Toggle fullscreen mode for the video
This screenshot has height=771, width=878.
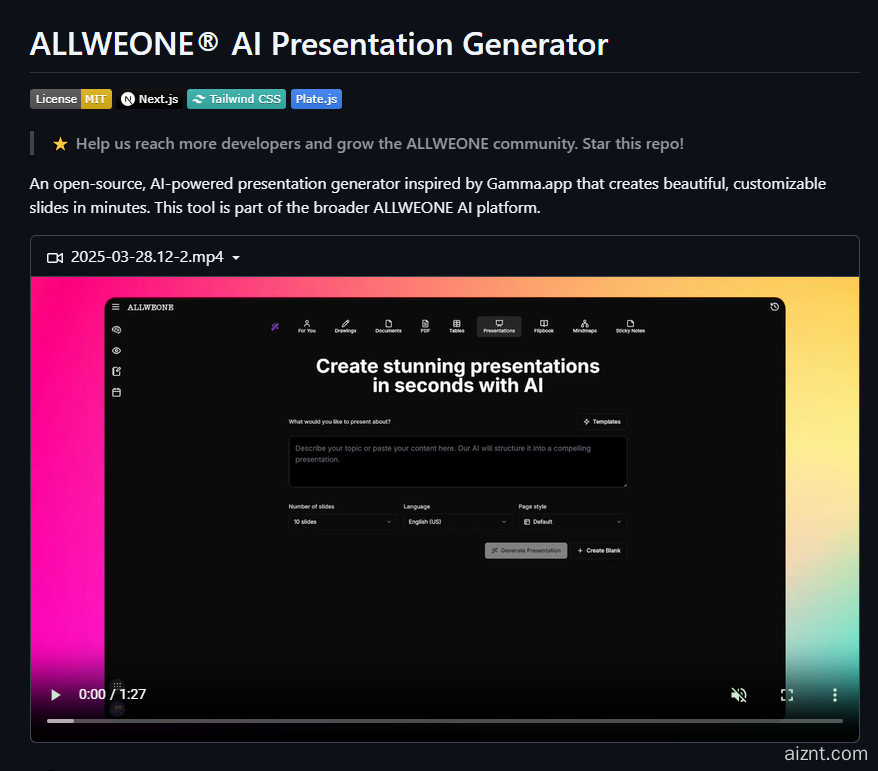(x=787, y=694)
